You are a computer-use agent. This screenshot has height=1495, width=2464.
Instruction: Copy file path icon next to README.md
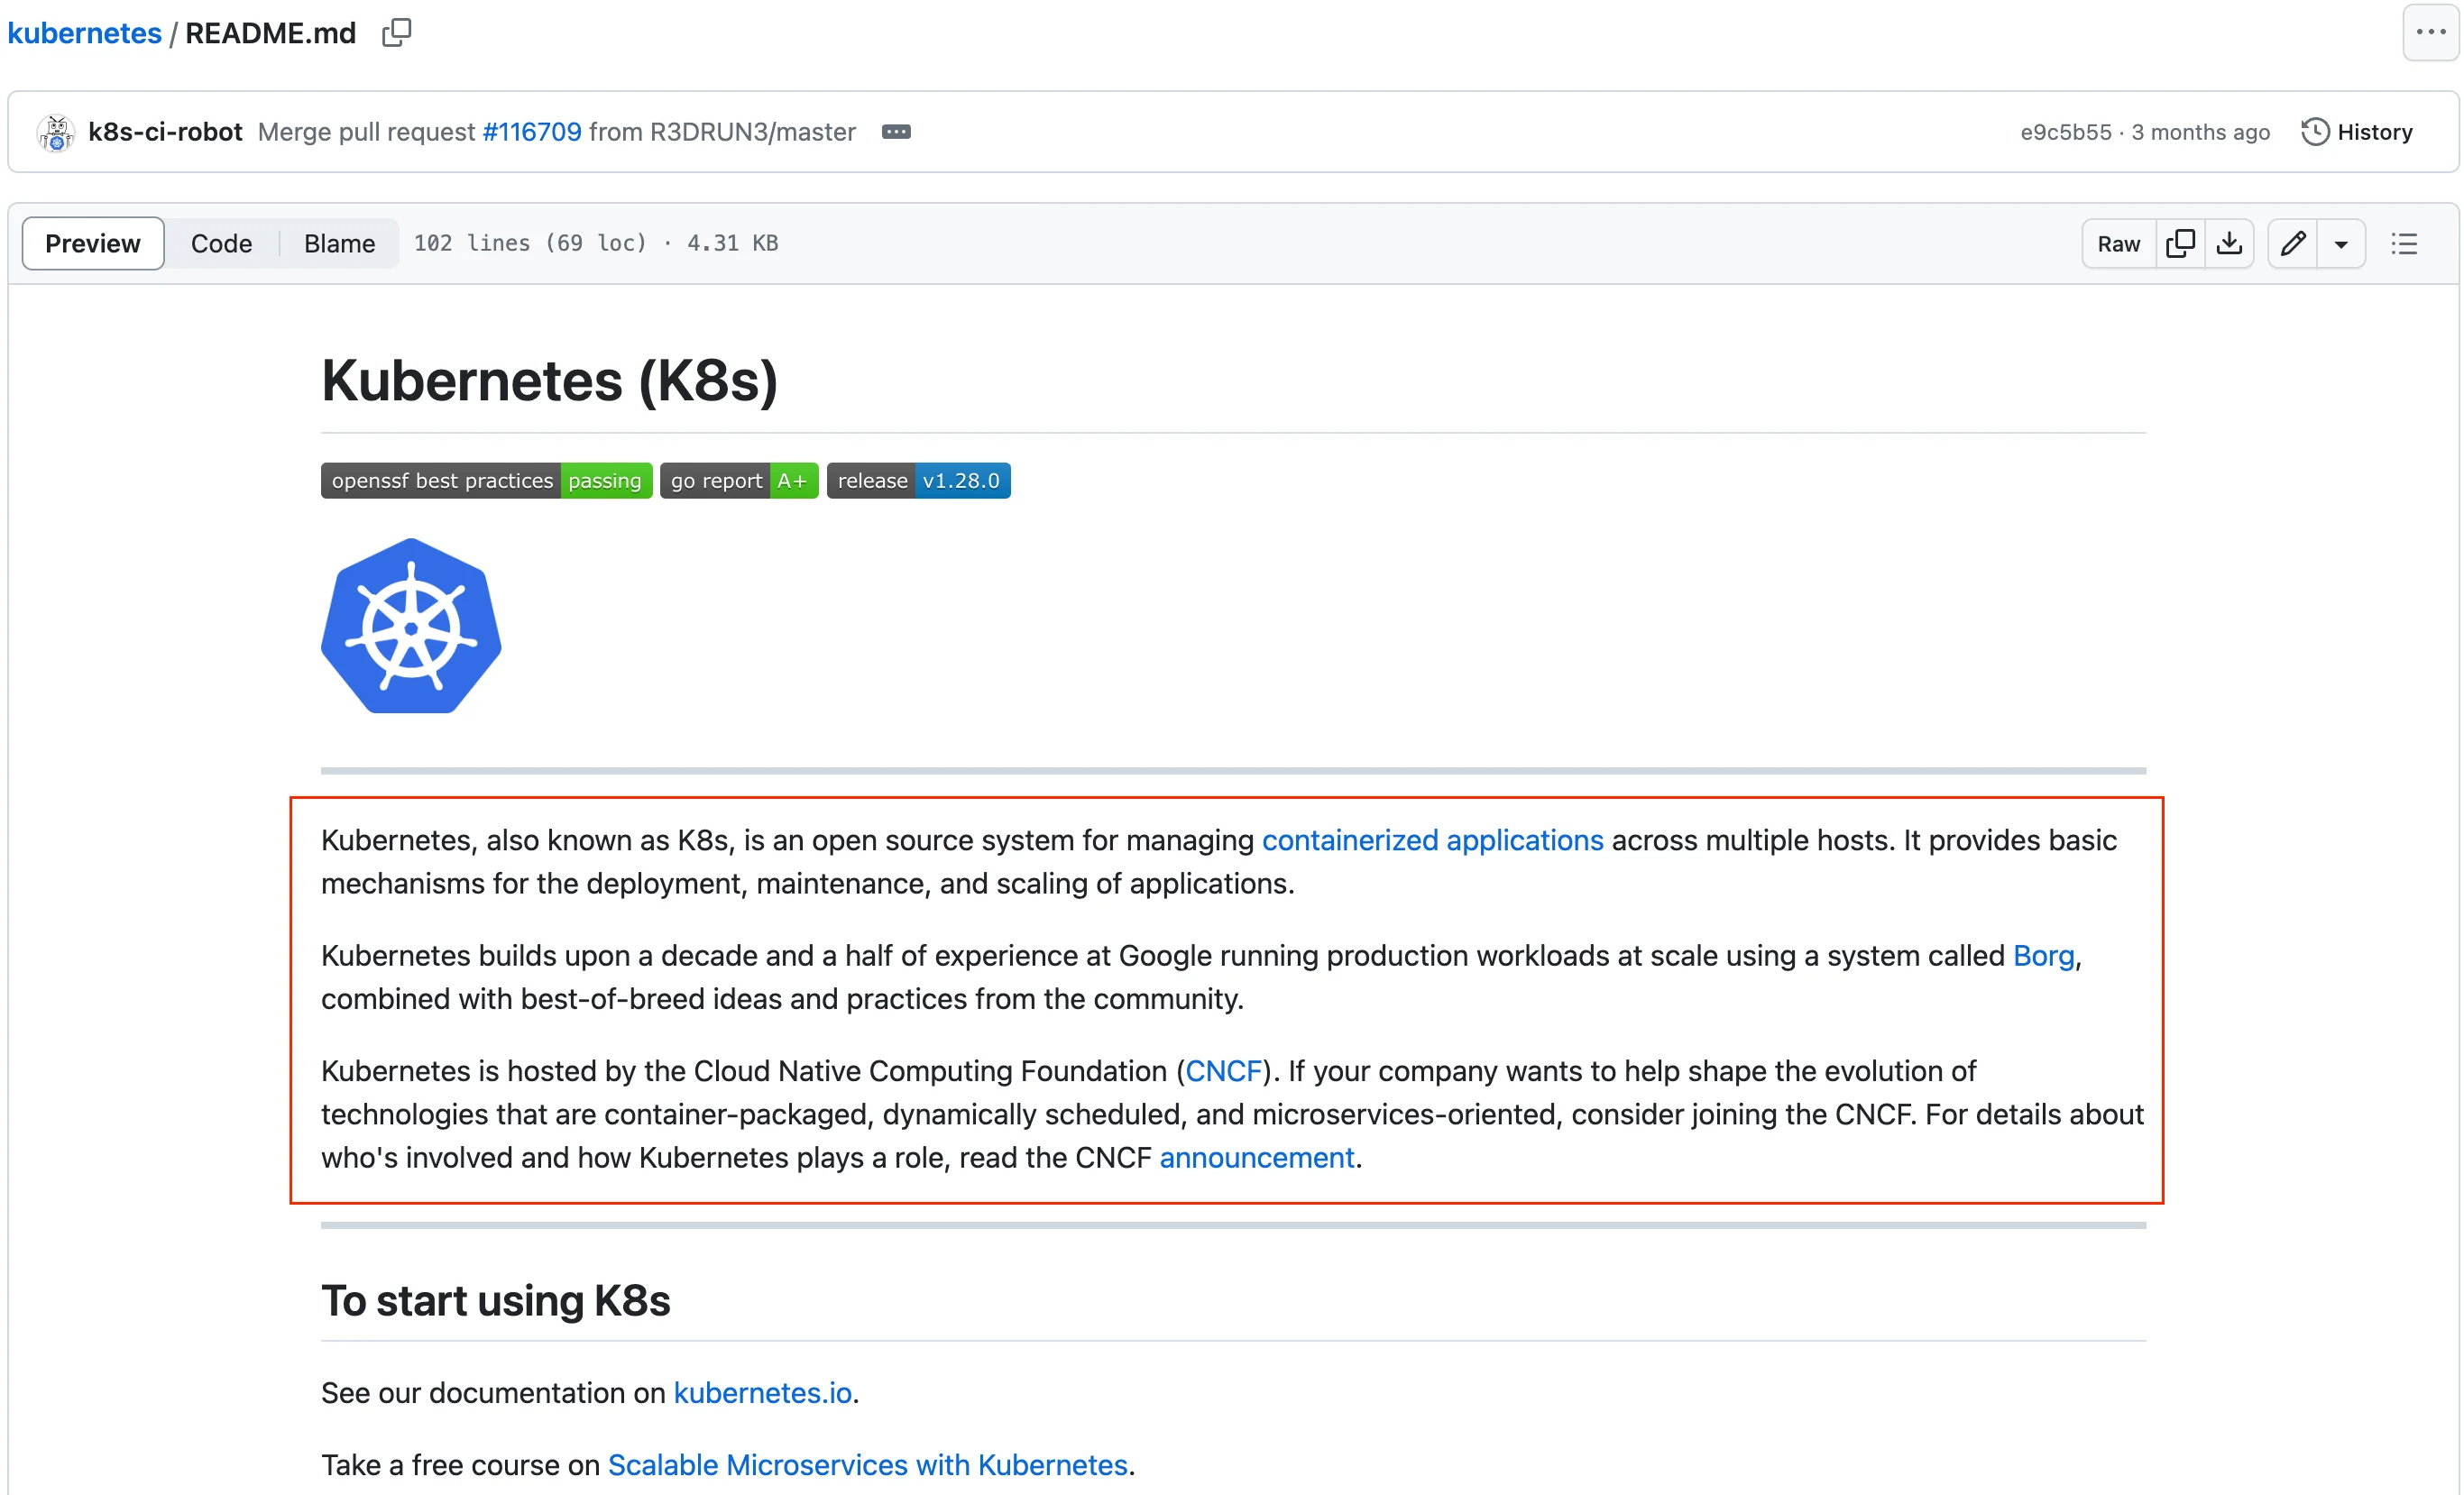[x=396, y=33]
